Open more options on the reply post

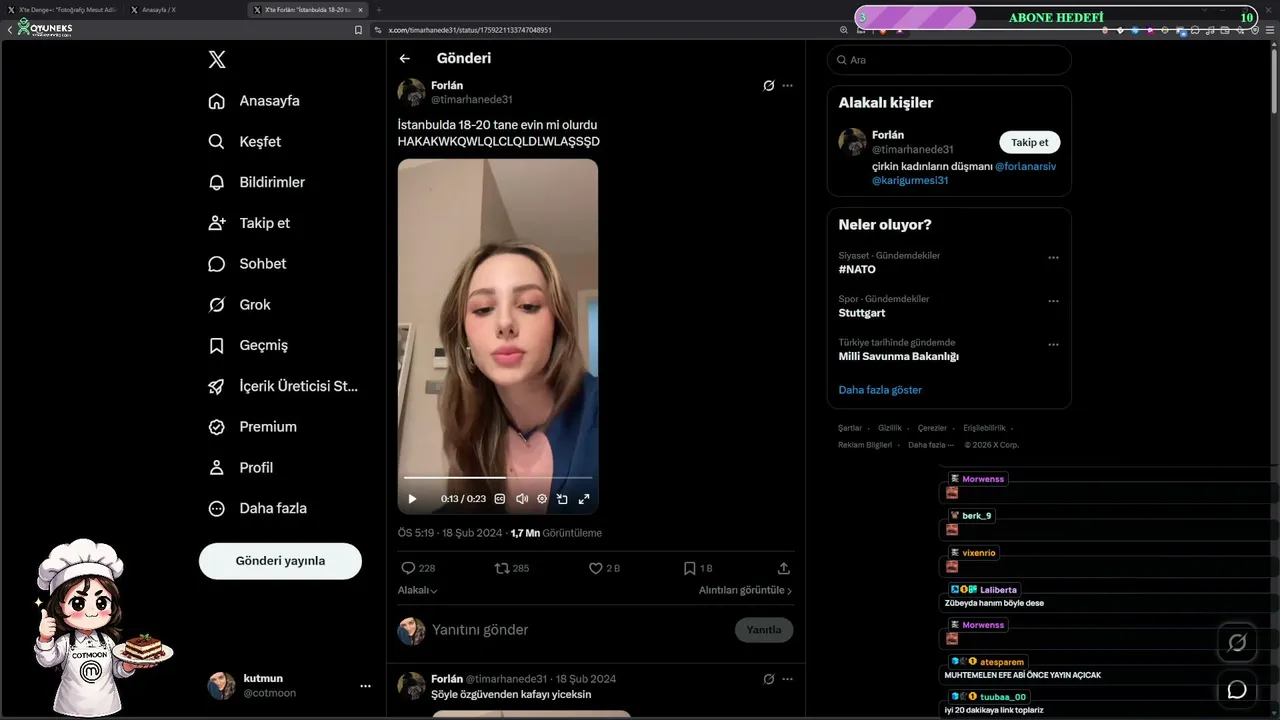[x=787, y=679]
